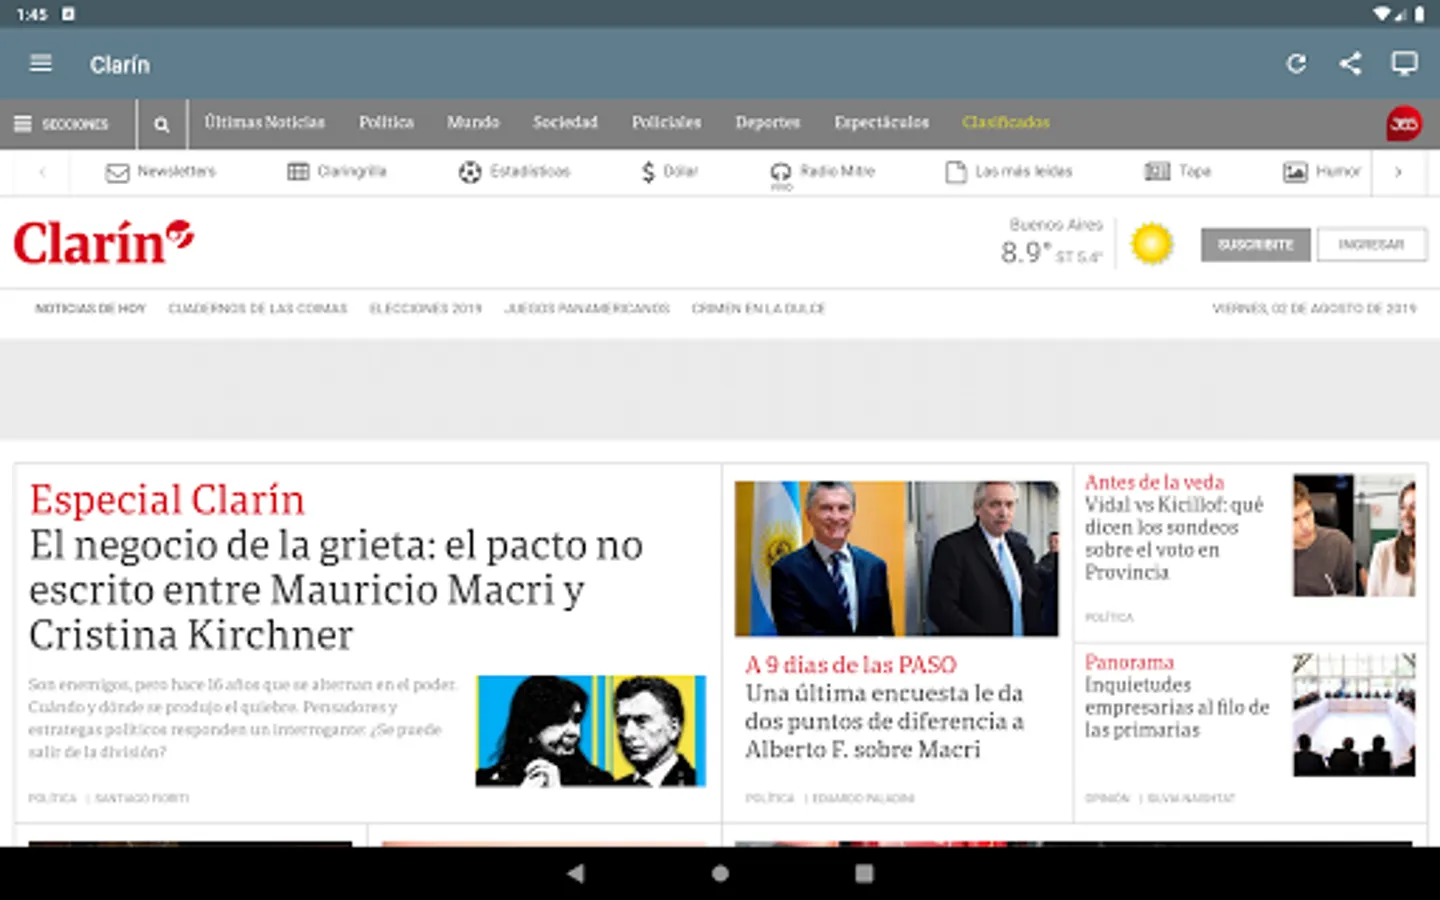Open Elecciones 2019 topic
The image size is (1440, 900).
(426, 309)
